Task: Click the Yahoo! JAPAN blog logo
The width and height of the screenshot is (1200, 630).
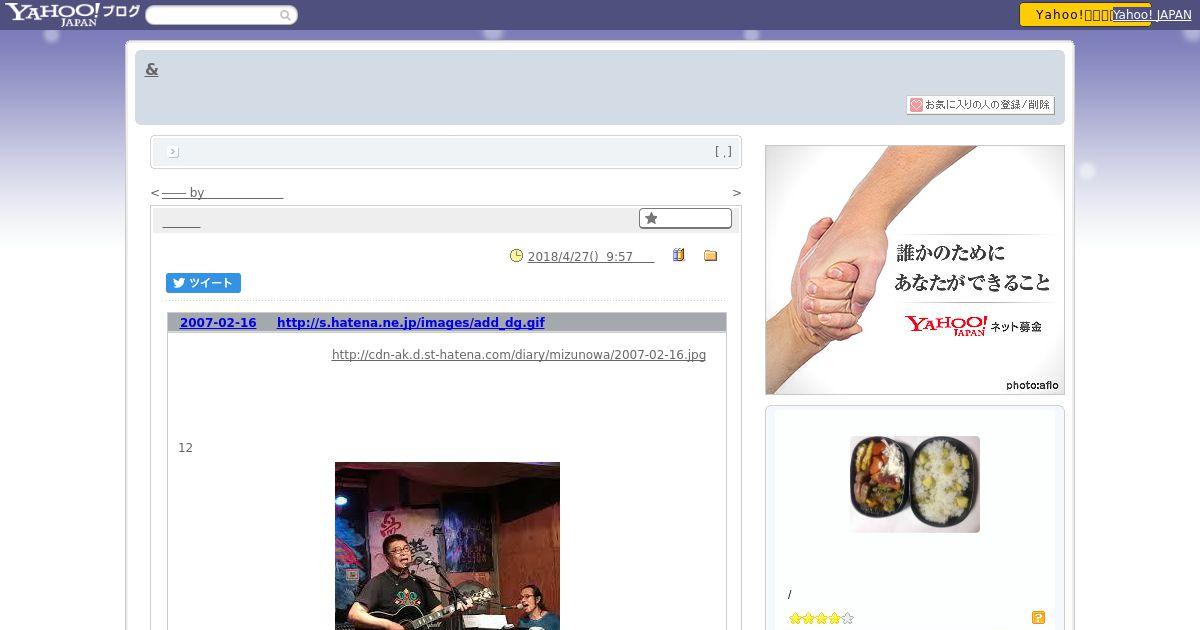Action: pyautogui.click(x=72, y=14)
